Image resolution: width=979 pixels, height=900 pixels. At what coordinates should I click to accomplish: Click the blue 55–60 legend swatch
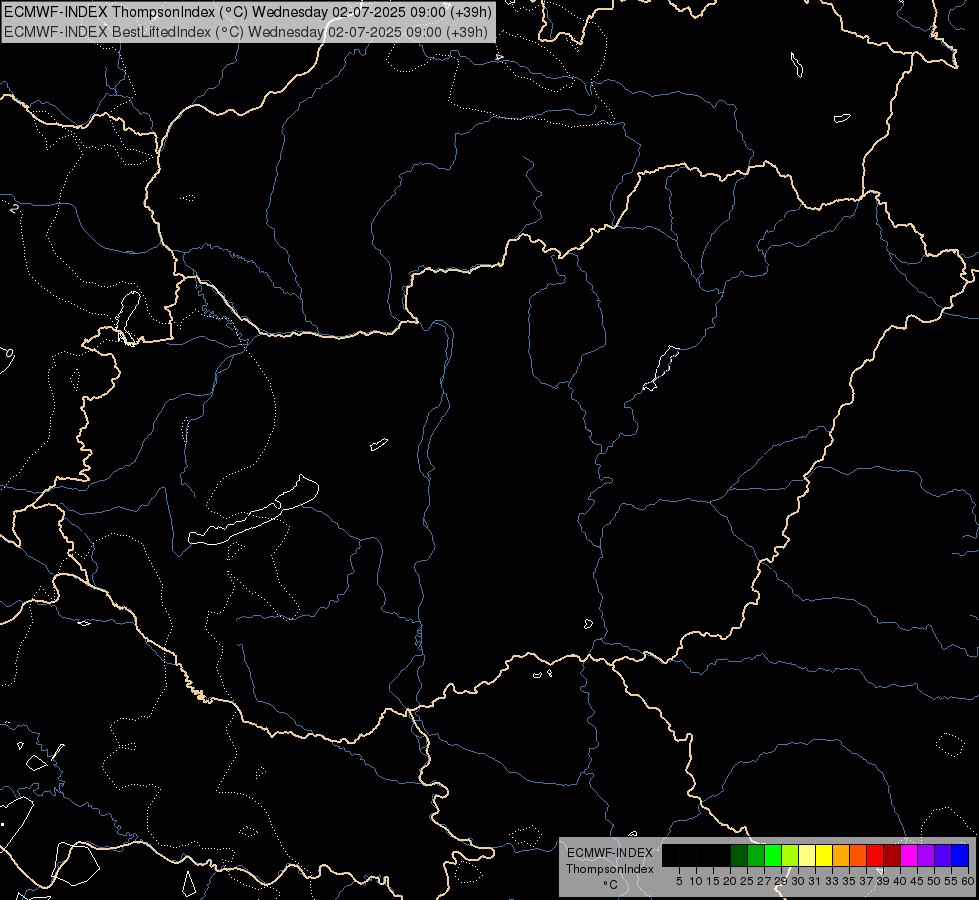click(960, 855)
